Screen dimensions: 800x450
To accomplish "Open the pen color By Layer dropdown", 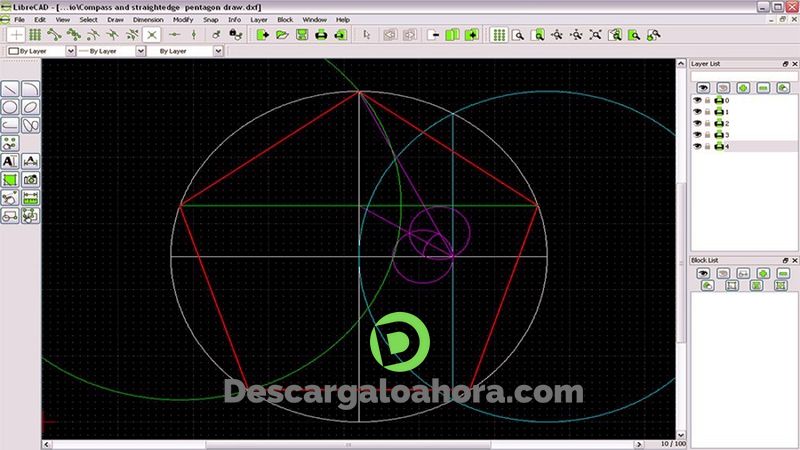I will point(42,51).
